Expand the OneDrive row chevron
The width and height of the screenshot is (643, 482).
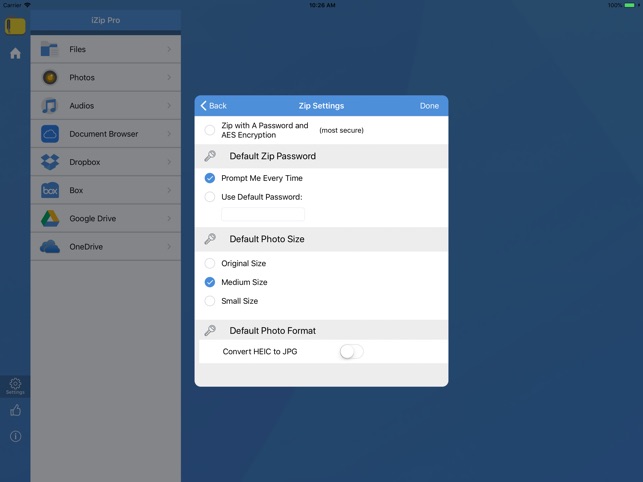(x=169, y=247)
